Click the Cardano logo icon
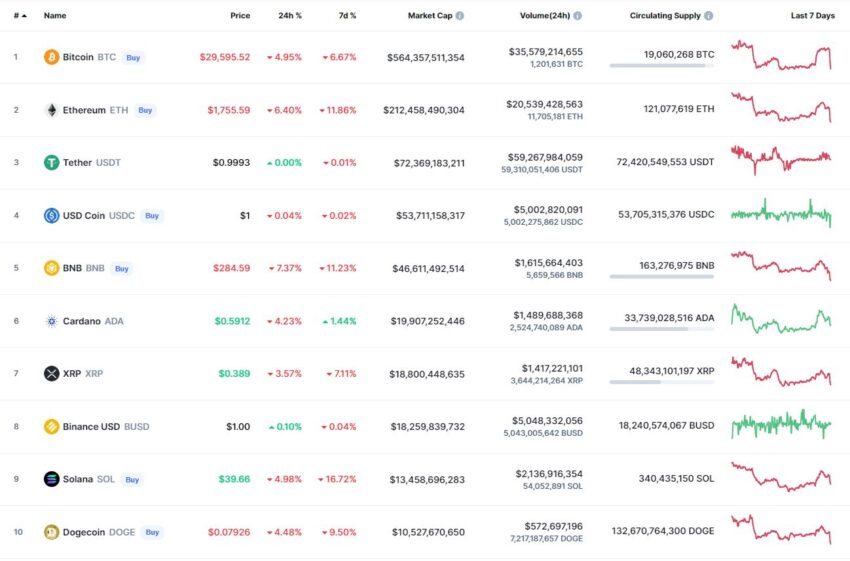 click(51, 321)
